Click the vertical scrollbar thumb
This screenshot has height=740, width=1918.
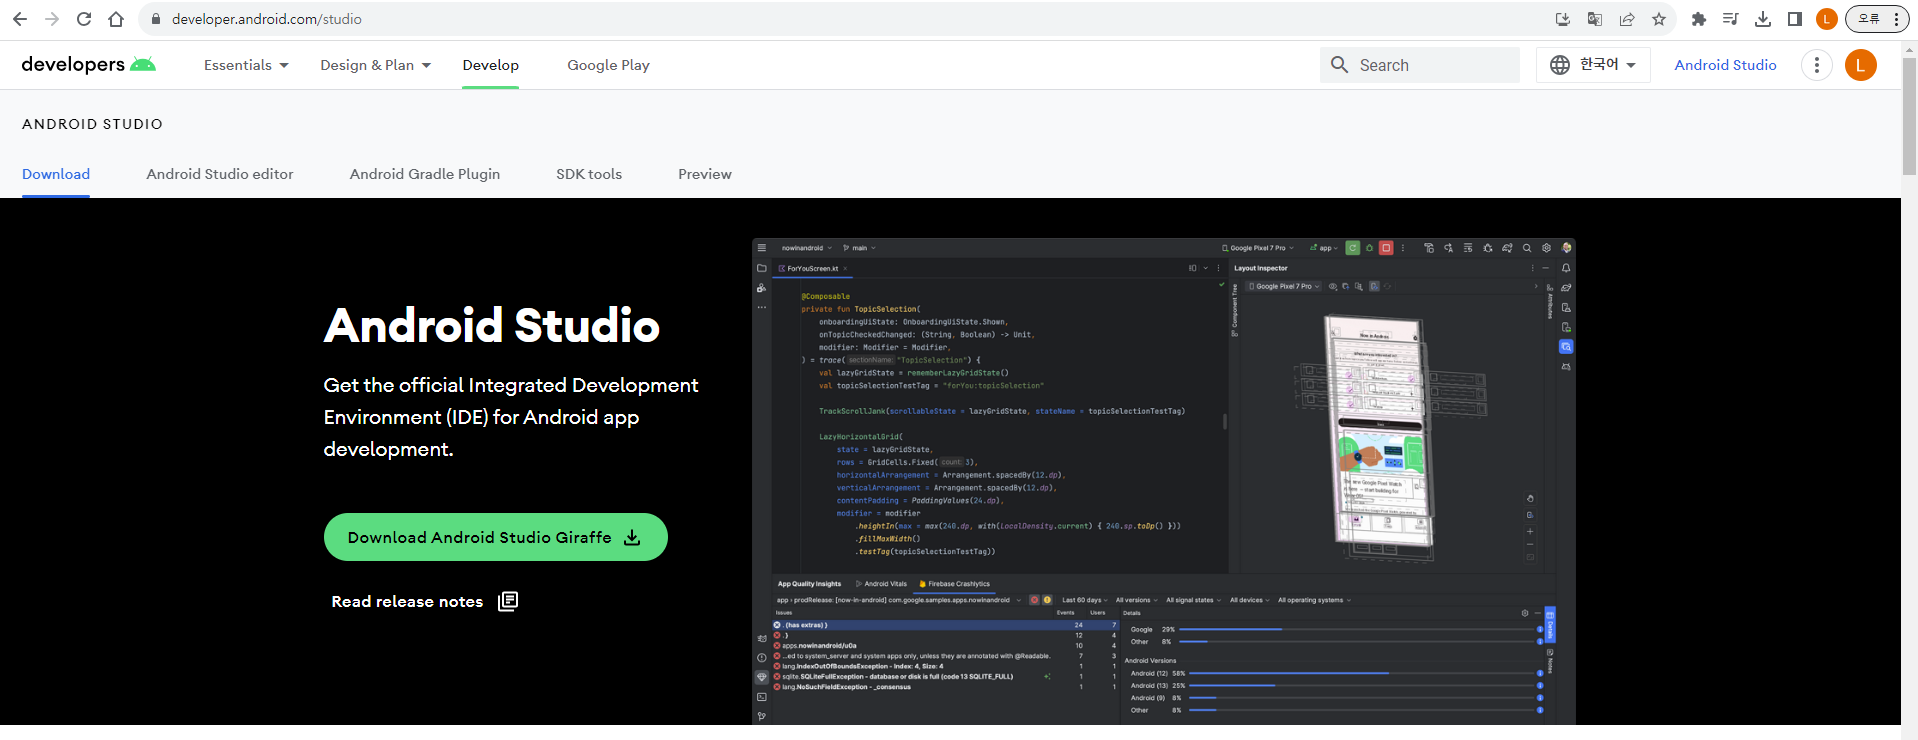[1909, 116]
